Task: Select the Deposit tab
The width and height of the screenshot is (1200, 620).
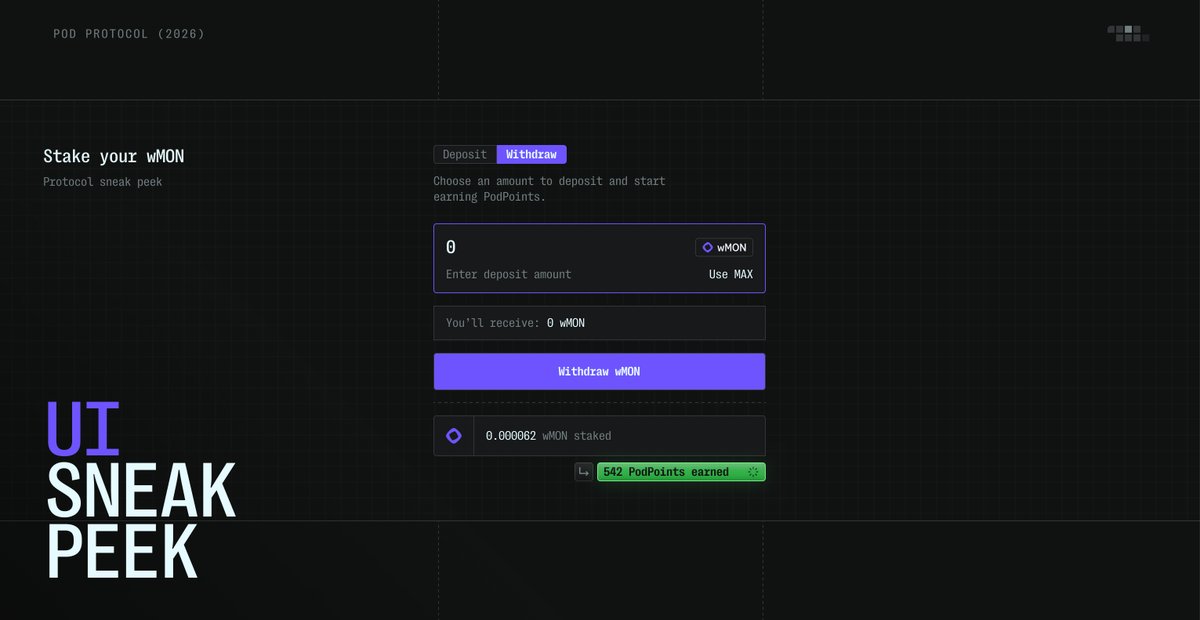Action: 464,154
